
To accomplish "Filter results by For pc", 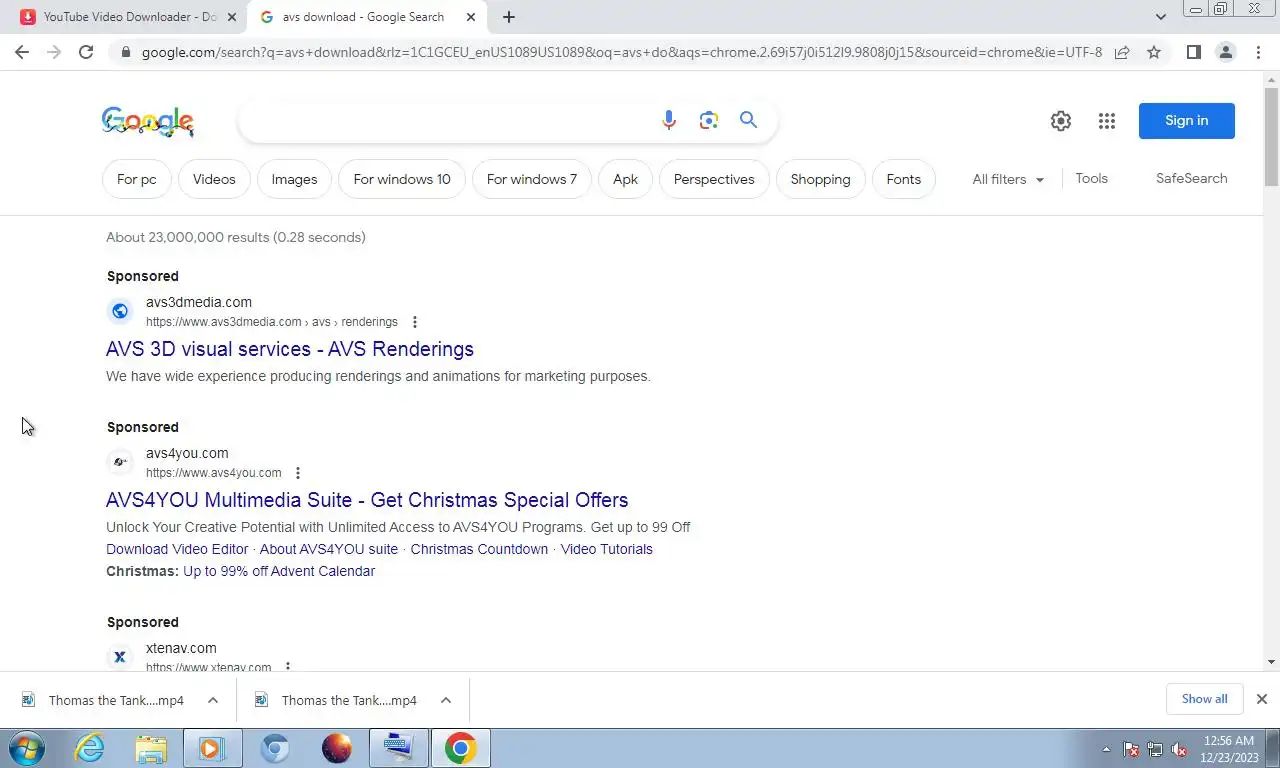I will pyautogui.click(x=137, y=179).
